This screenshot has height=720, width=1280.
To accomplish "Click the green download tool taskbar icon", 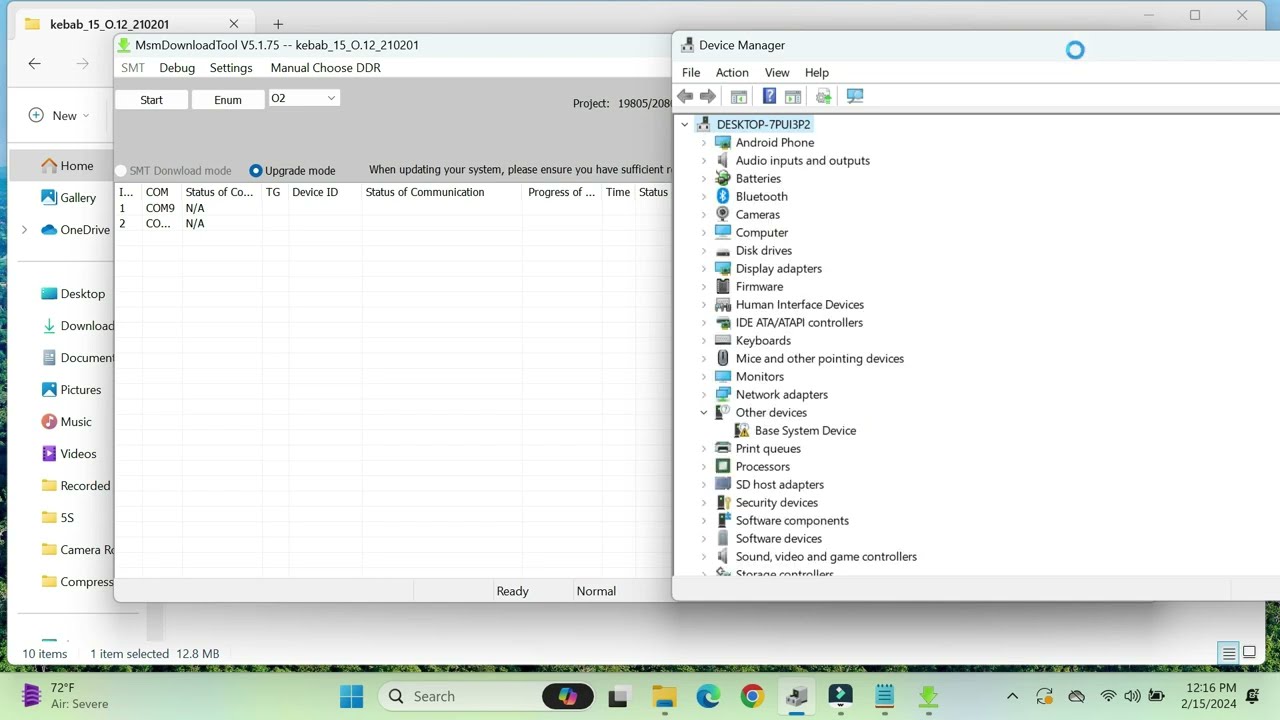I will tap(928, 696).
